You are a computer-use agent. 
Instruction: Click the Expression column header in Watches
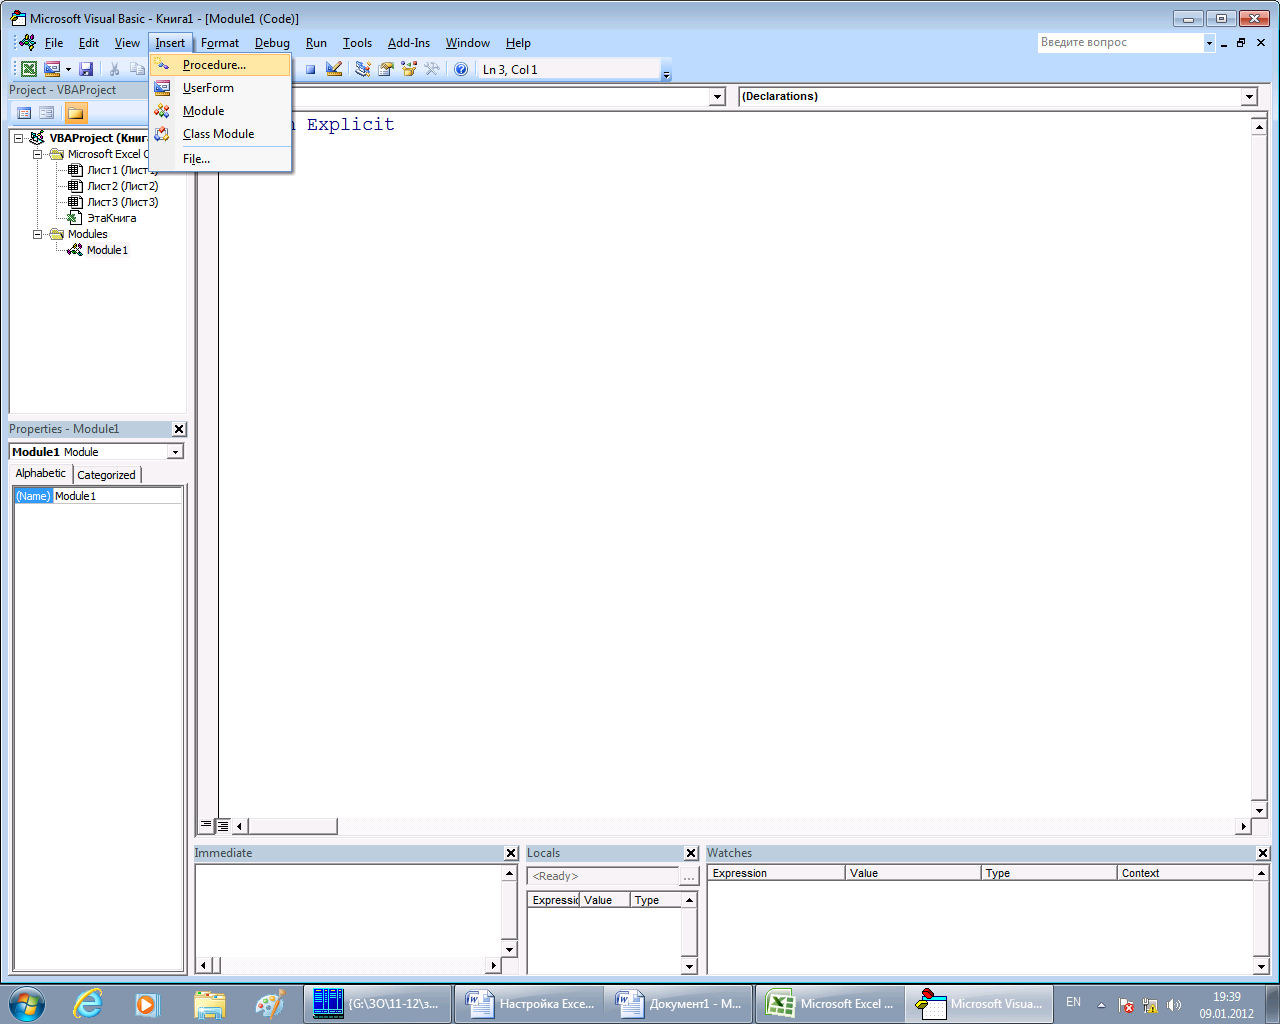[x=776, y=873]
